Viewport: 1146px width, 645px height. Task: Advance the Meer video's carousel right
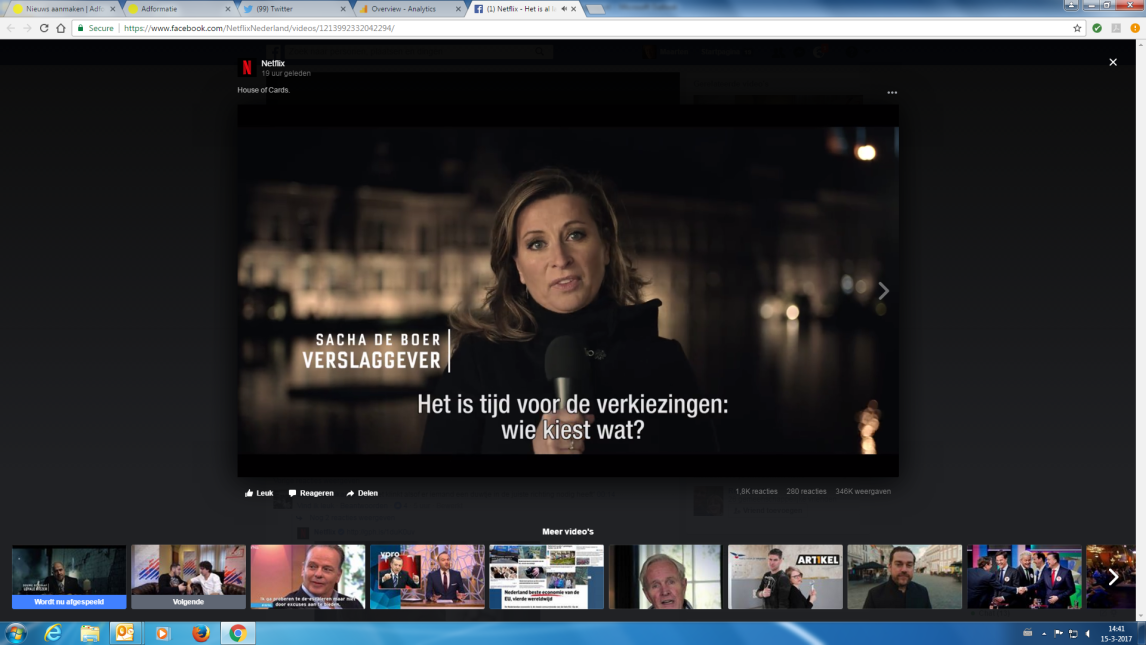pyautogui.click(x=1112, y=577)
